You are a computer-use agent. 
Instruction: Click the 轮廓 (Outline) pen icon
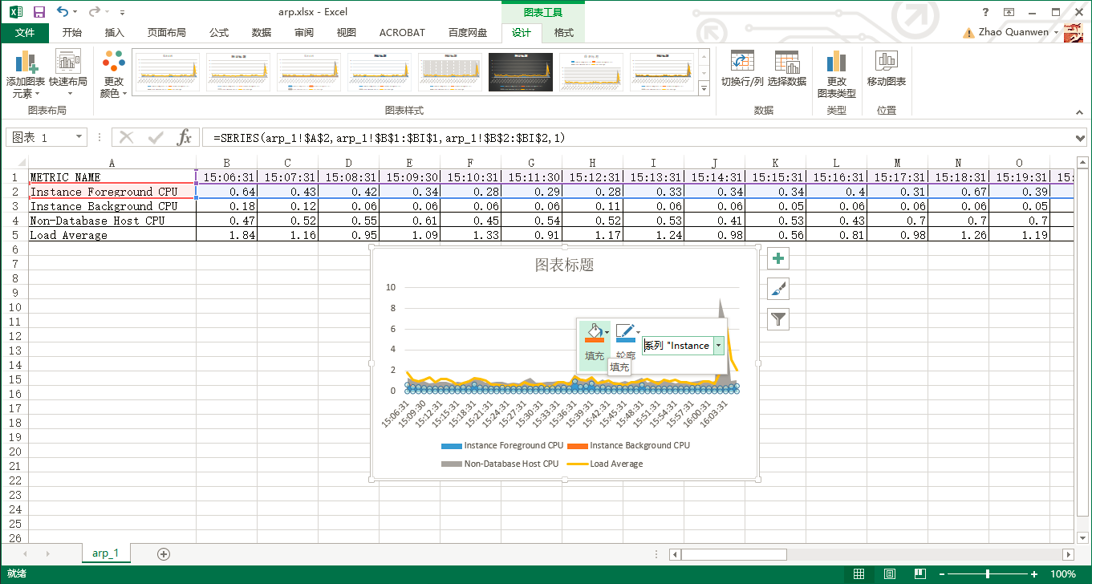(626, 334)
